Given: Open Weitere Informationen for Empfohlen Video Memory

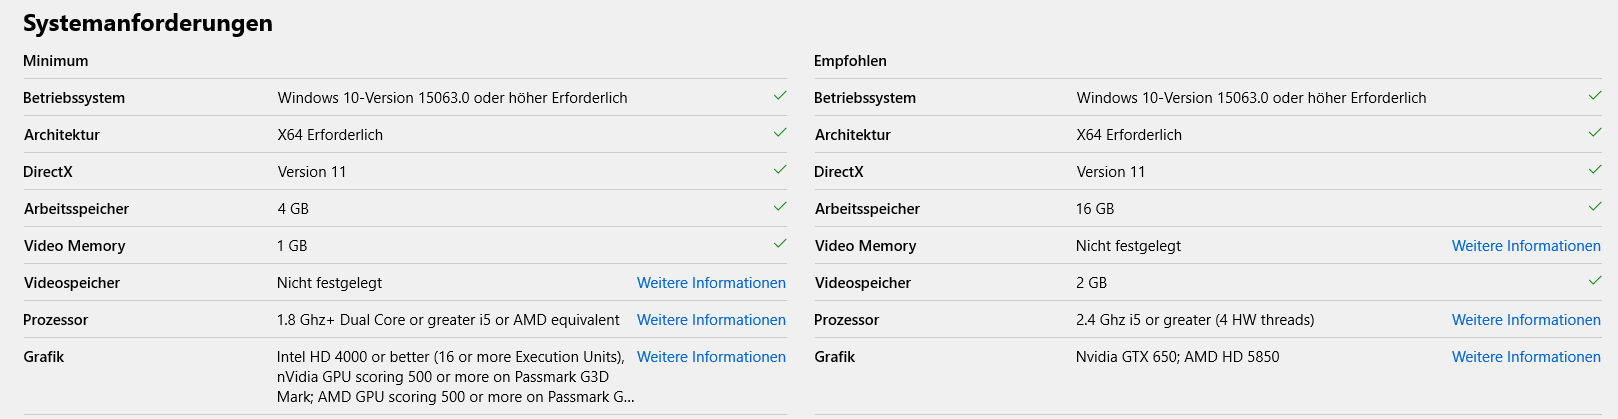Looking at the screenshot, I should (x=1526, y=246).
